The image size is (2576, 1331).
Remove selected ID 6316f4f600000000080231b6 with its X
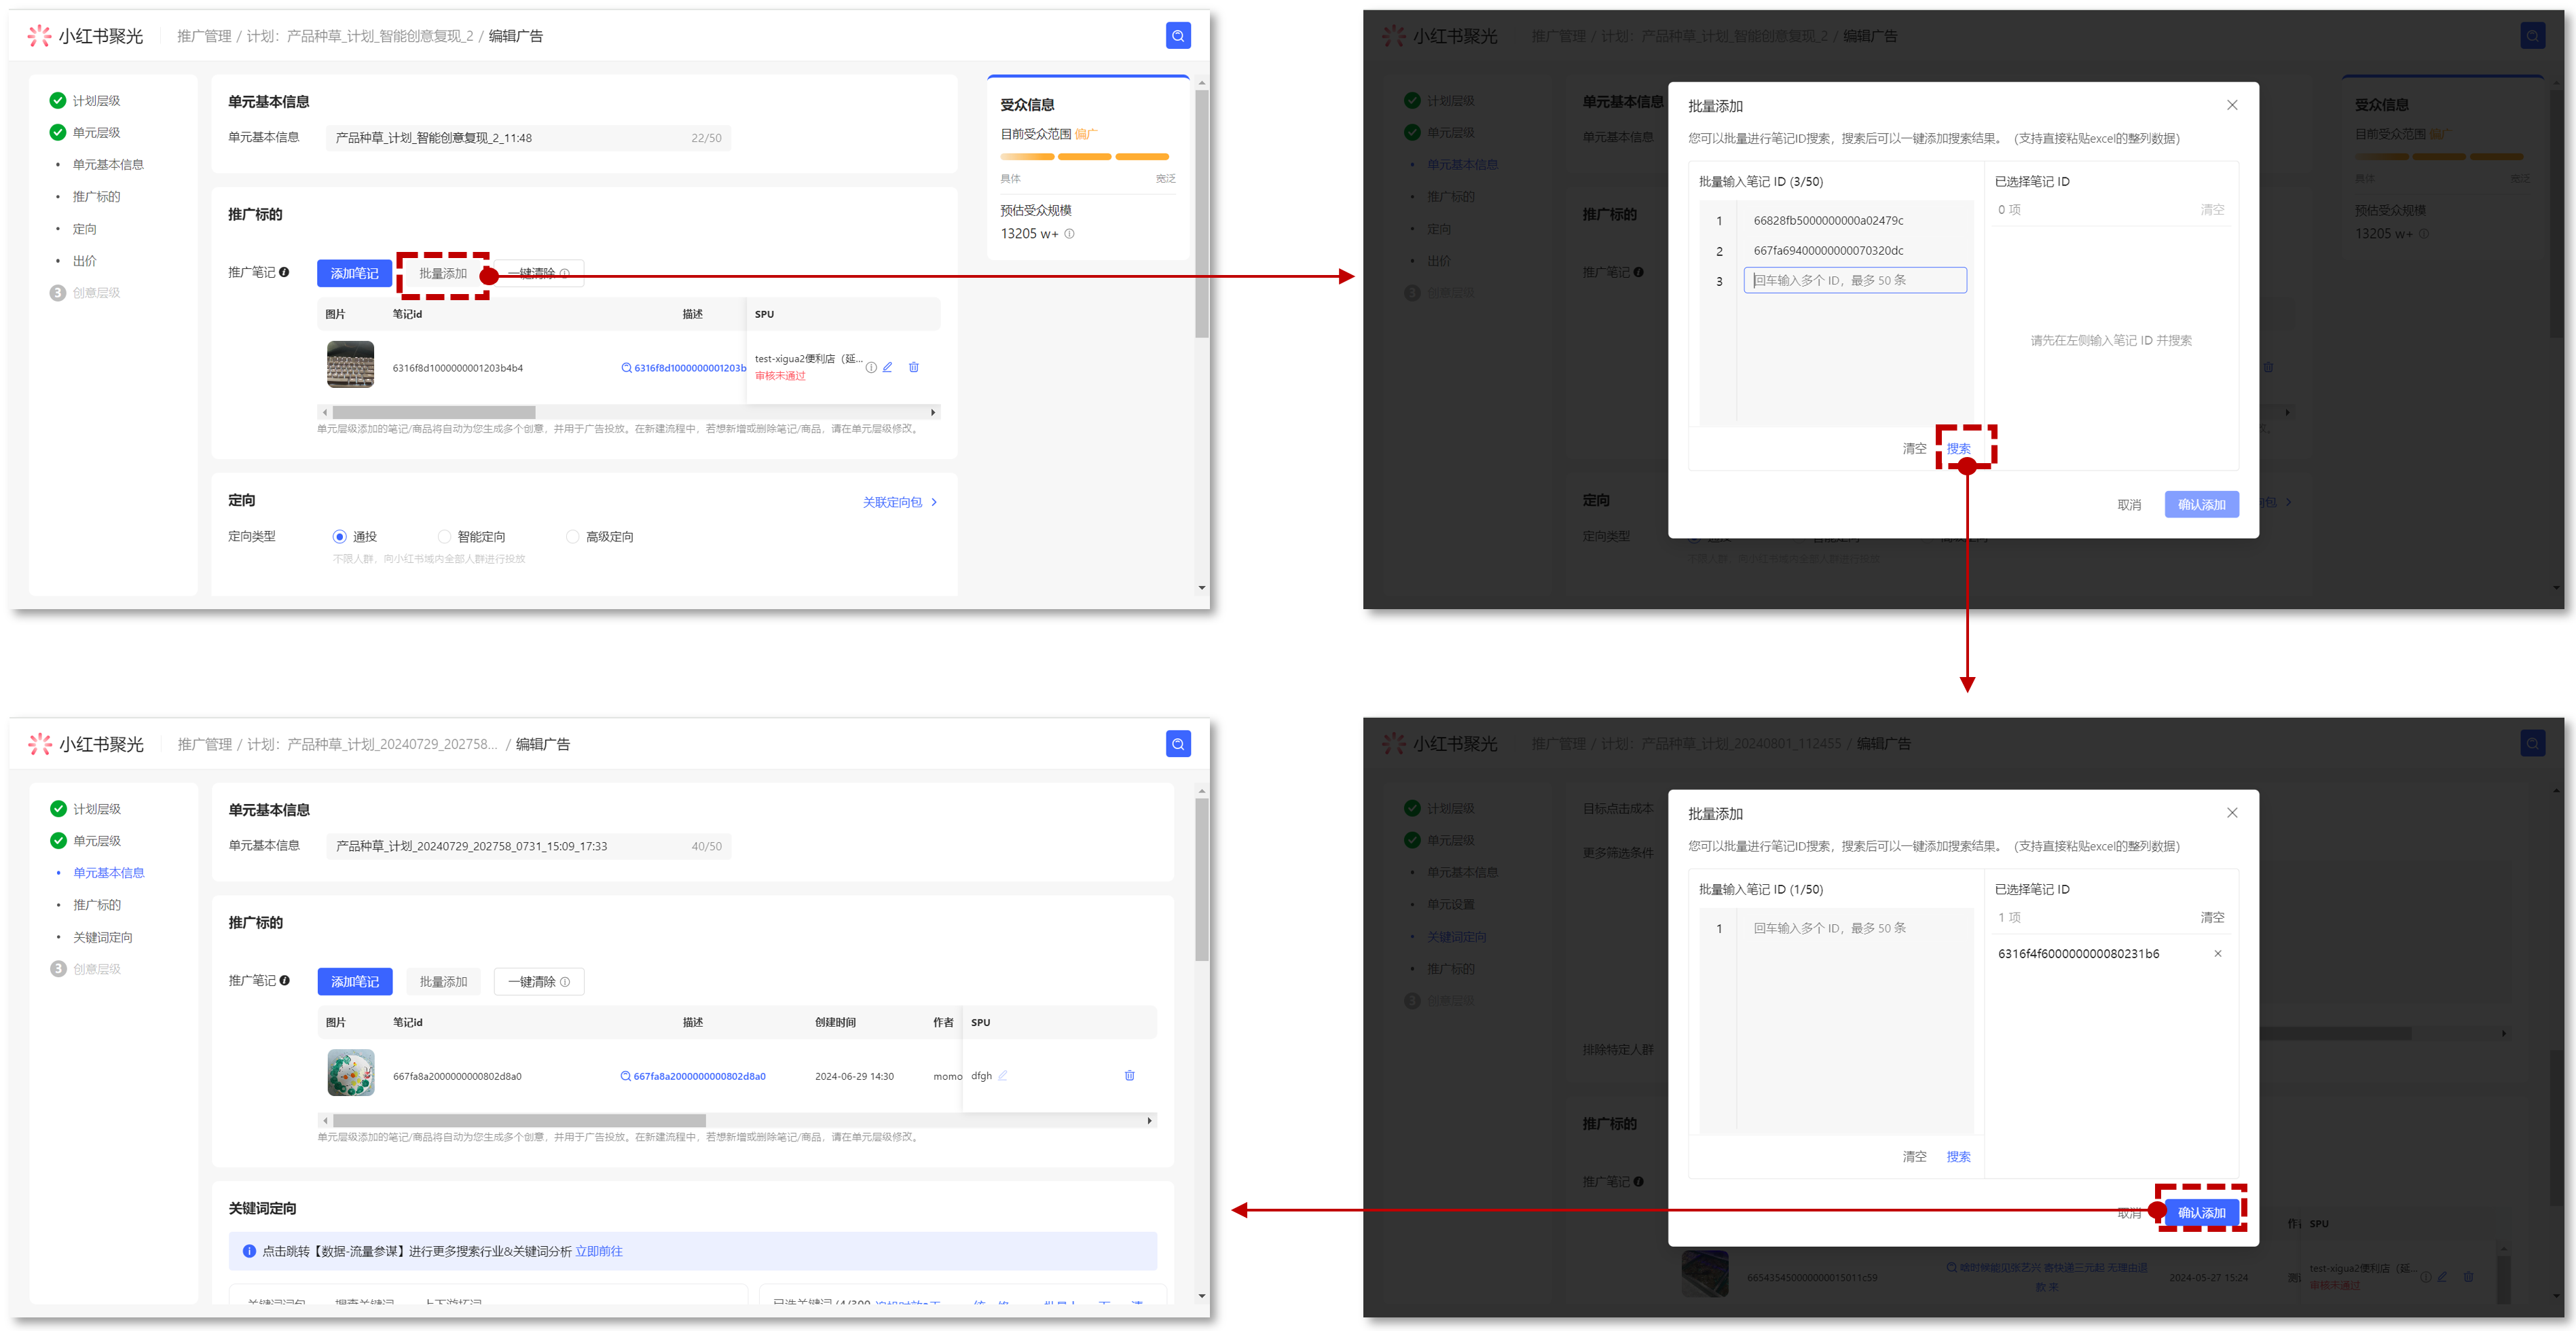[2218, 954]
